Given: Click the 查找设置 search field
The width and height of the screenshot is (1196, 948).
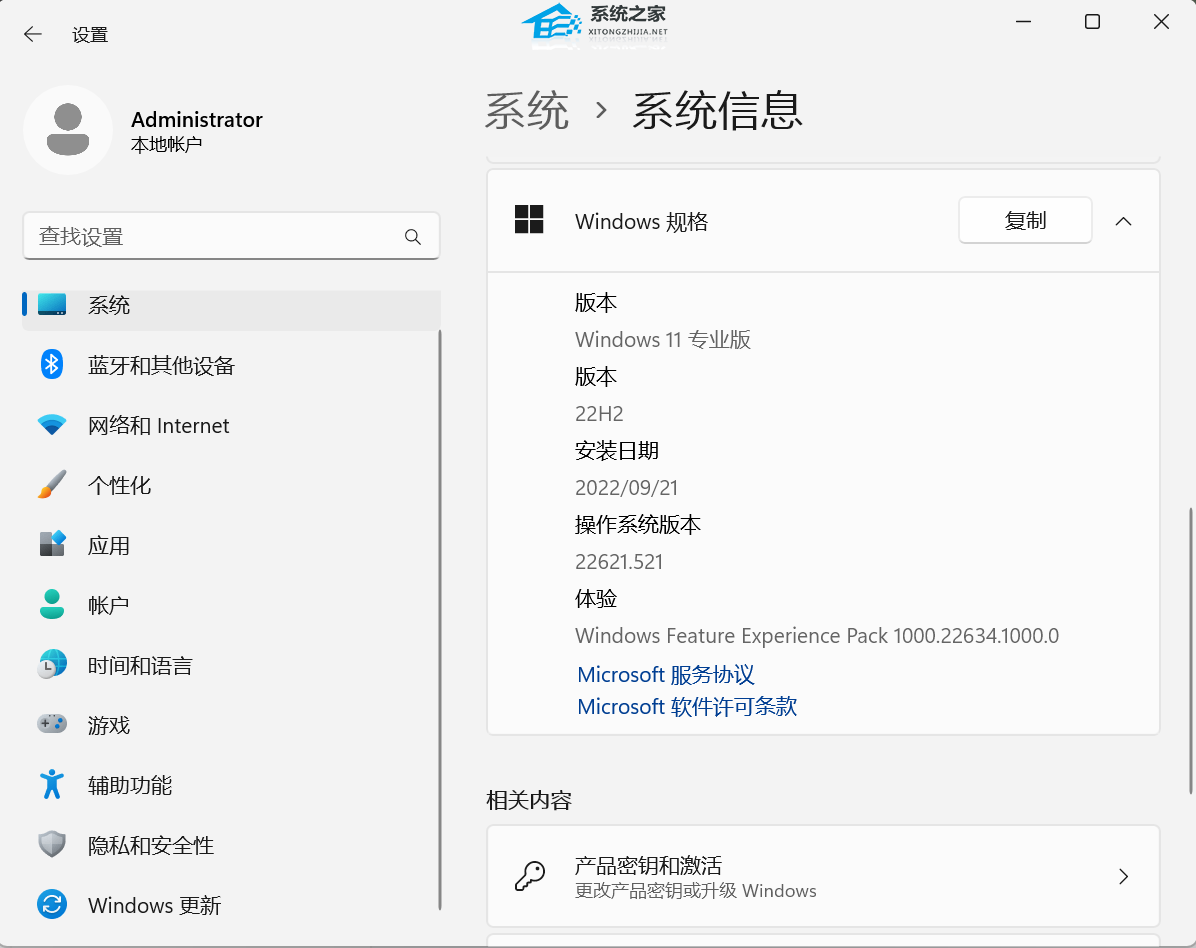Looking at the screenshot, I should click(215, 237).
